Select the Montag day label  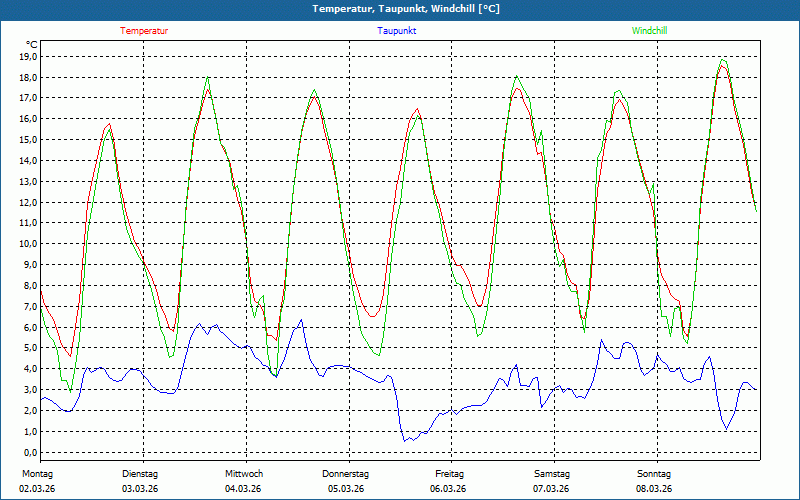click(36, 474)
